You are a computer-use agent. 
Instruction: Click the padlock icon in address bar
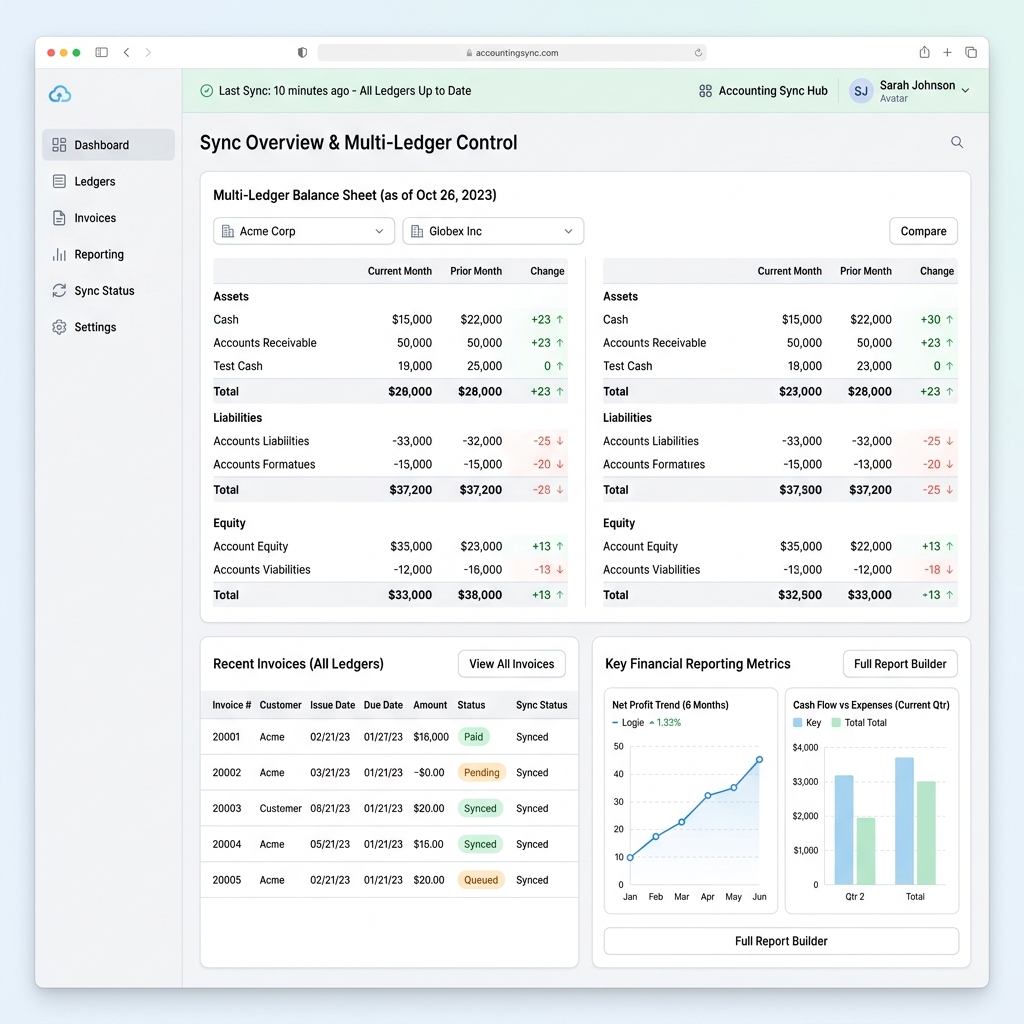point(469,53)
